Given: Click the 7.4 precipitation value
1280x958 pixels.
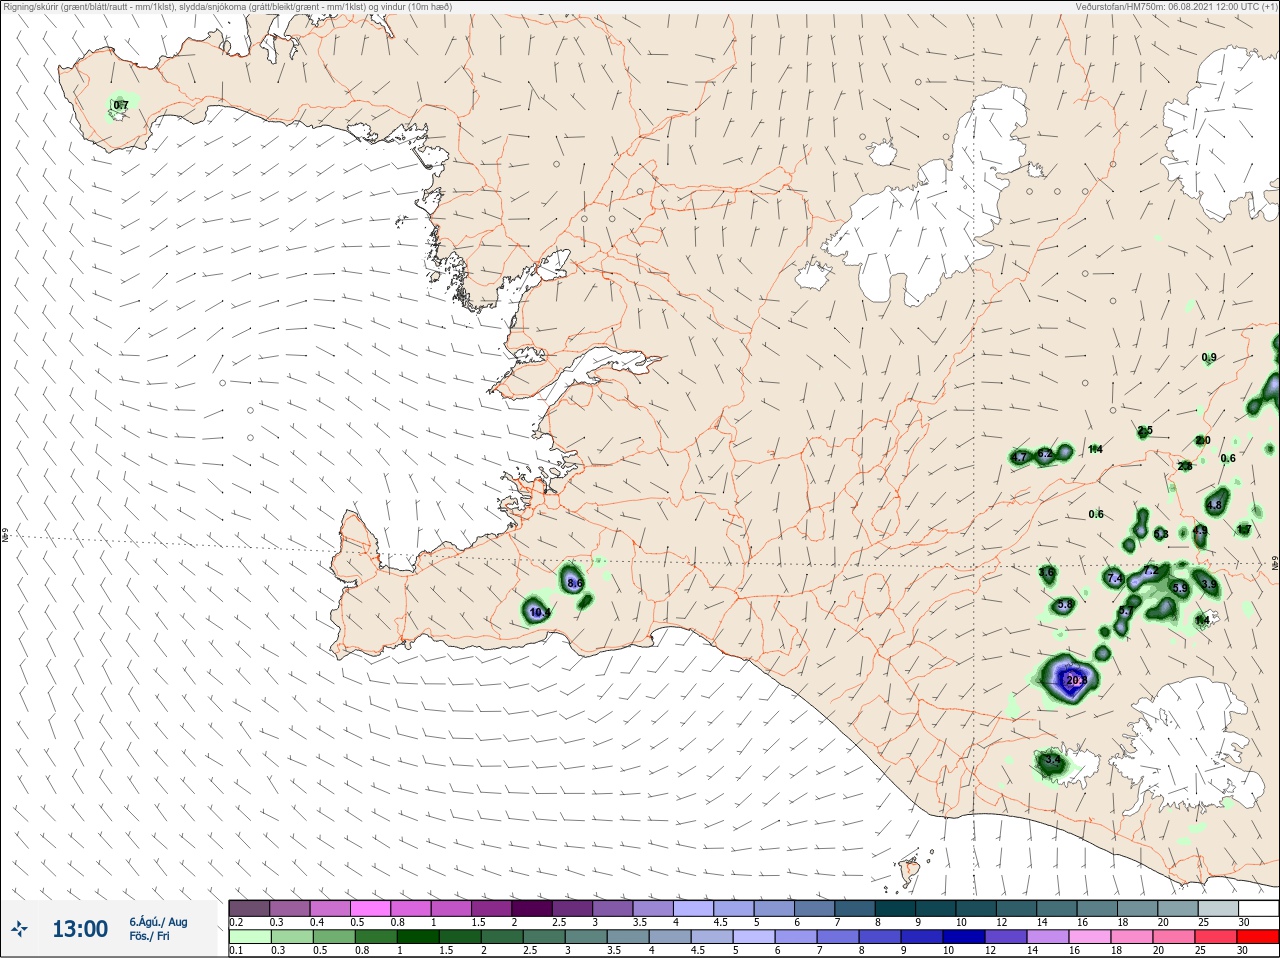Looking at the screenshot, I should click(1116, 579).
